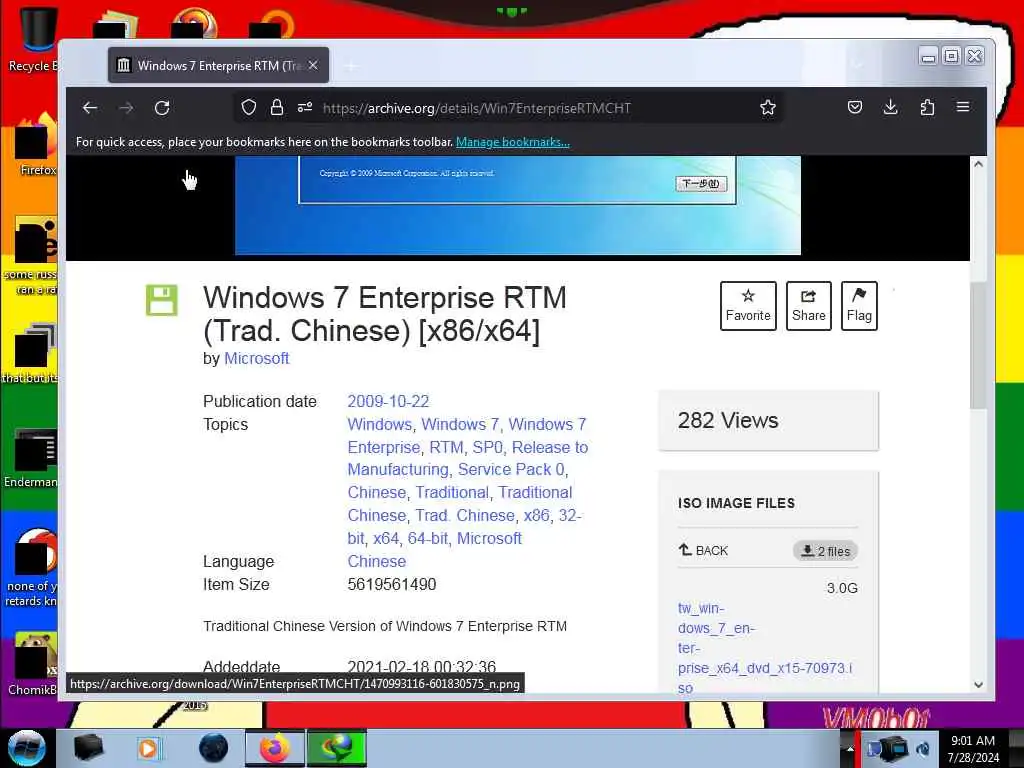This screenshot has width=1024, height=768.
Task: Click the taskbar clock showing 9:01 AM
Action: pos(973,749)
